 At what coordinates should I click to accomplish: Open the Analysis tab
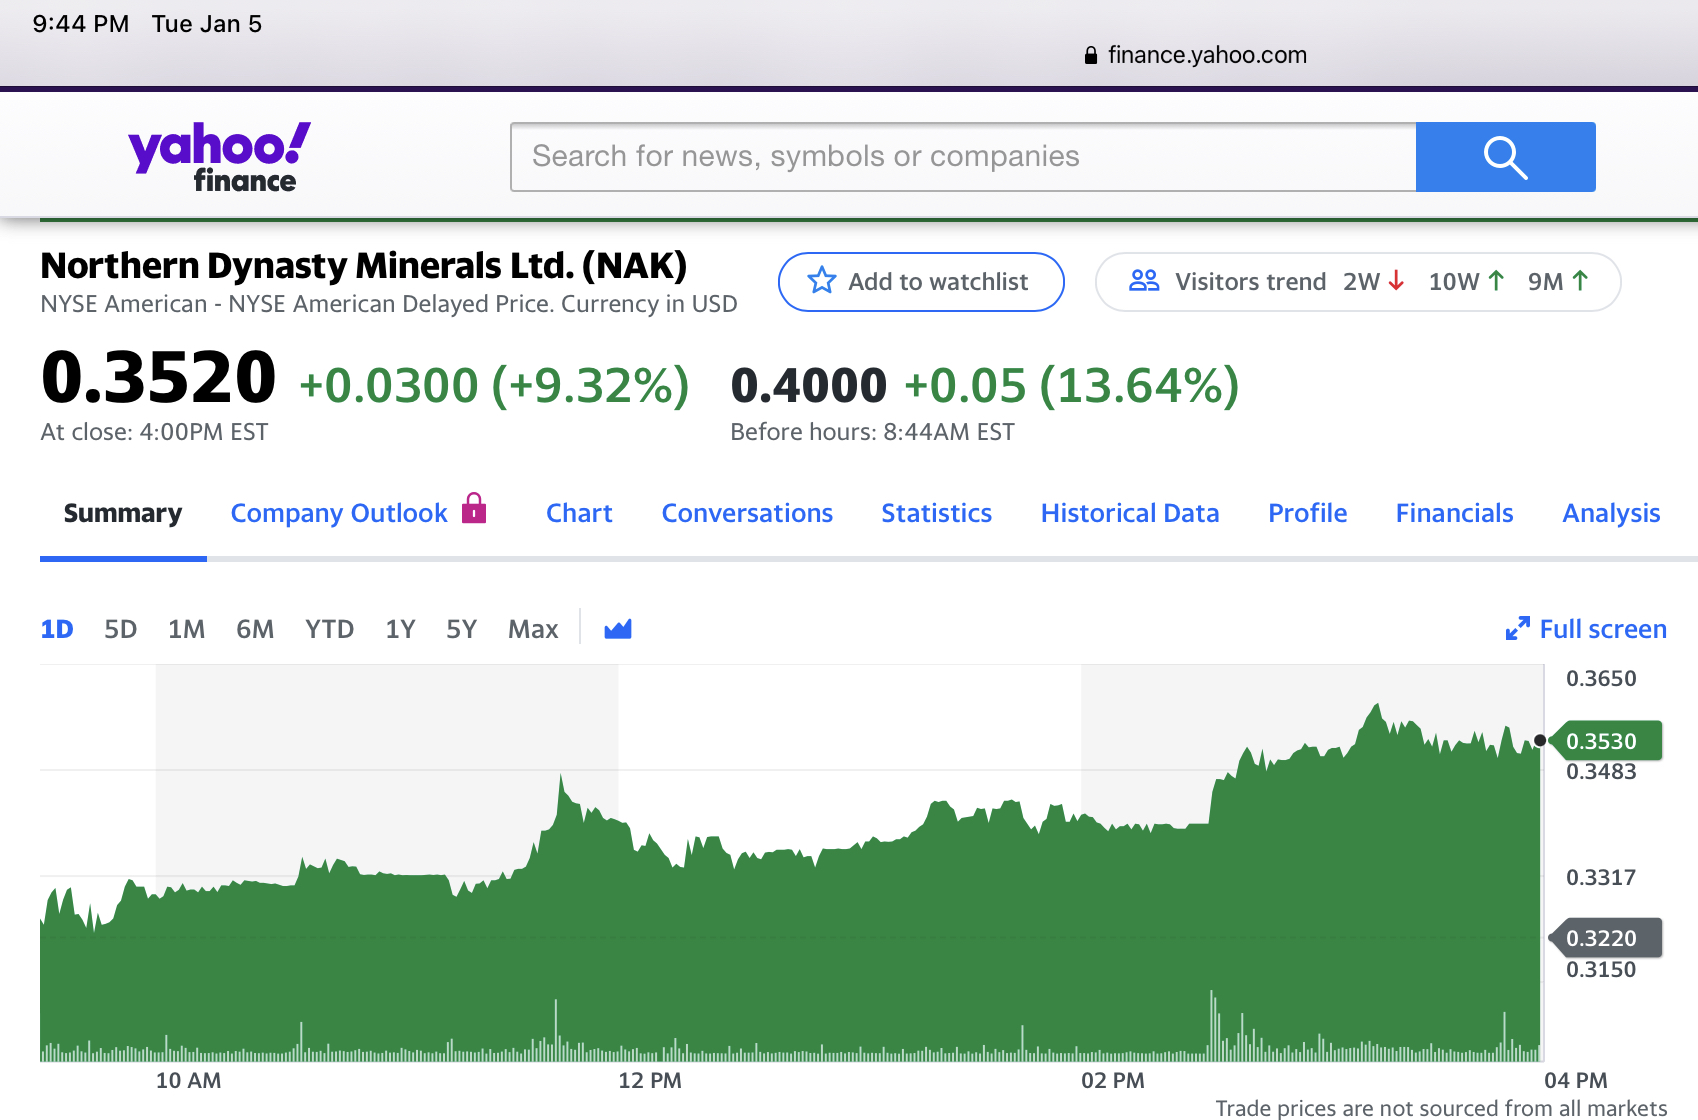(1611, 513)
